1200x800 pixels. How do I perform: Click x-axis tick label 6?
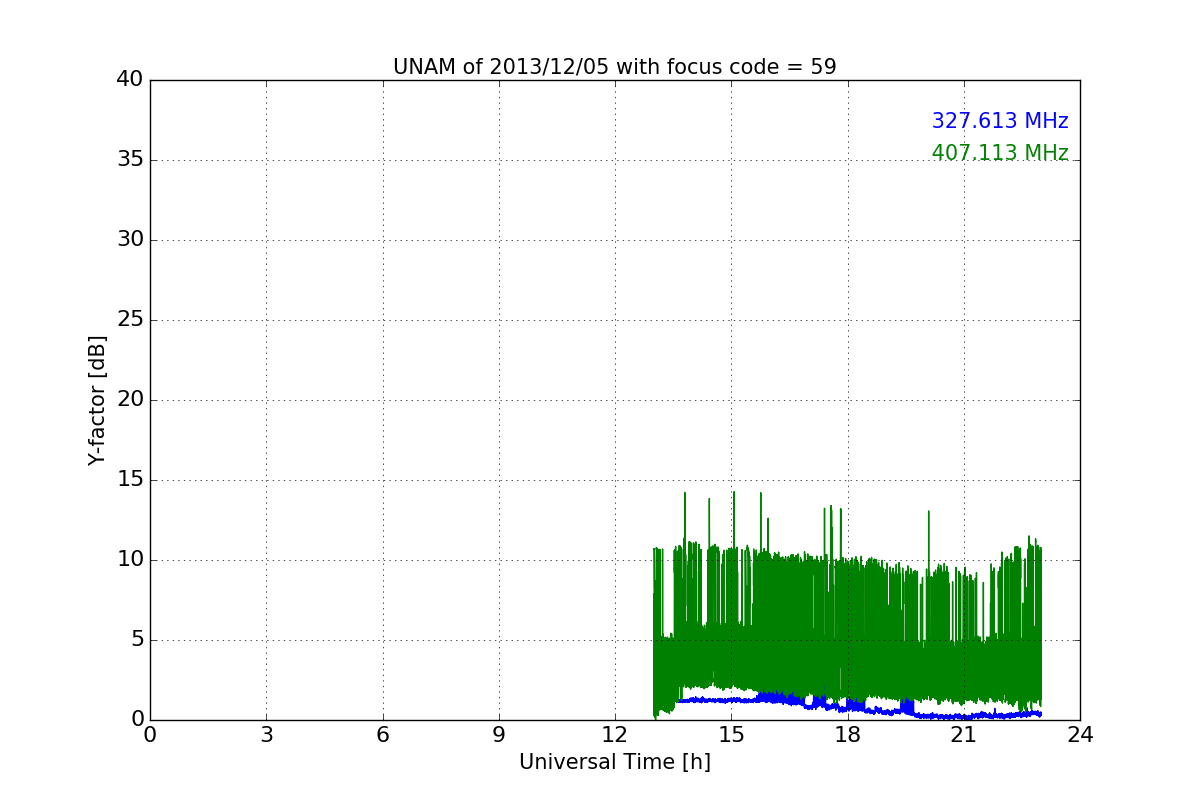tap(382, 735)
